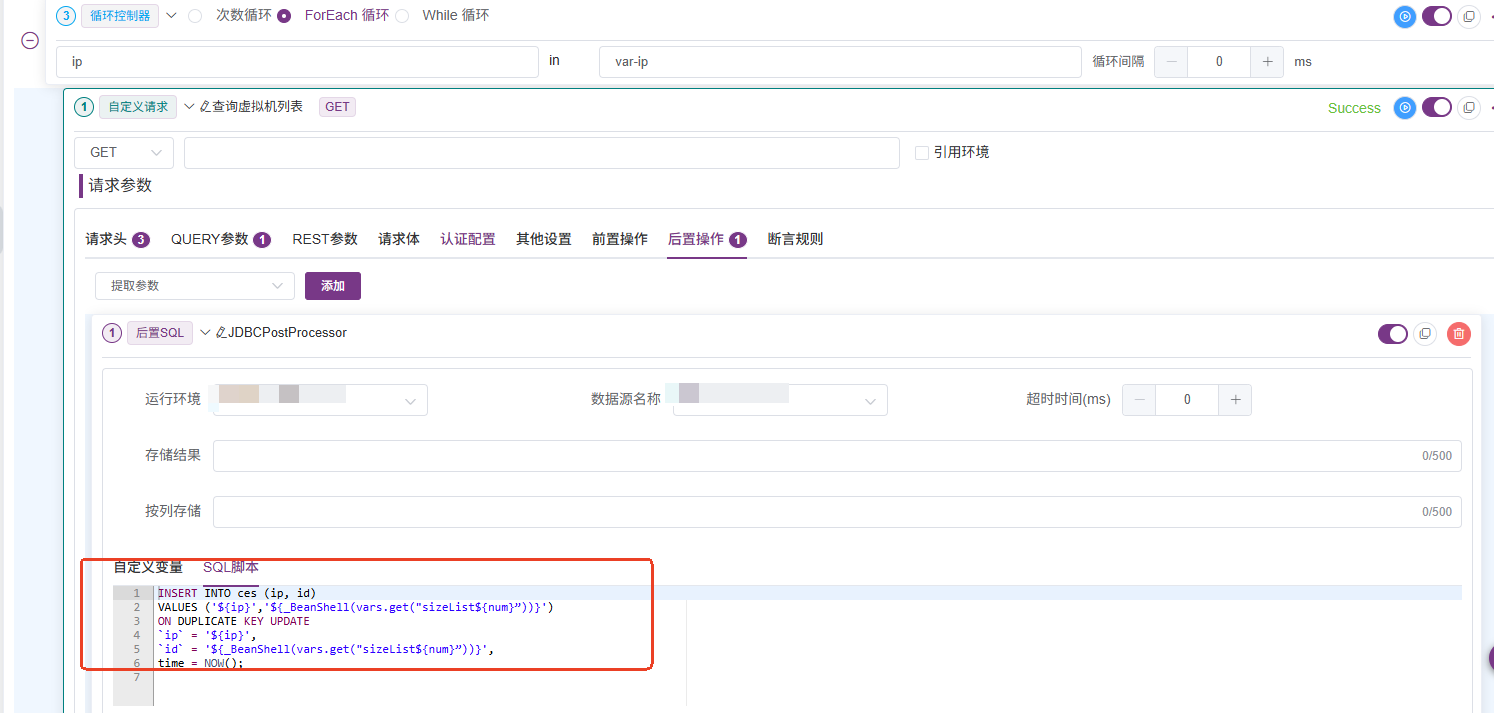Open the 断言规则 tab
The width and height of the screenshot is (1494, 713).
pyautogui.click(x=796, y=239)
